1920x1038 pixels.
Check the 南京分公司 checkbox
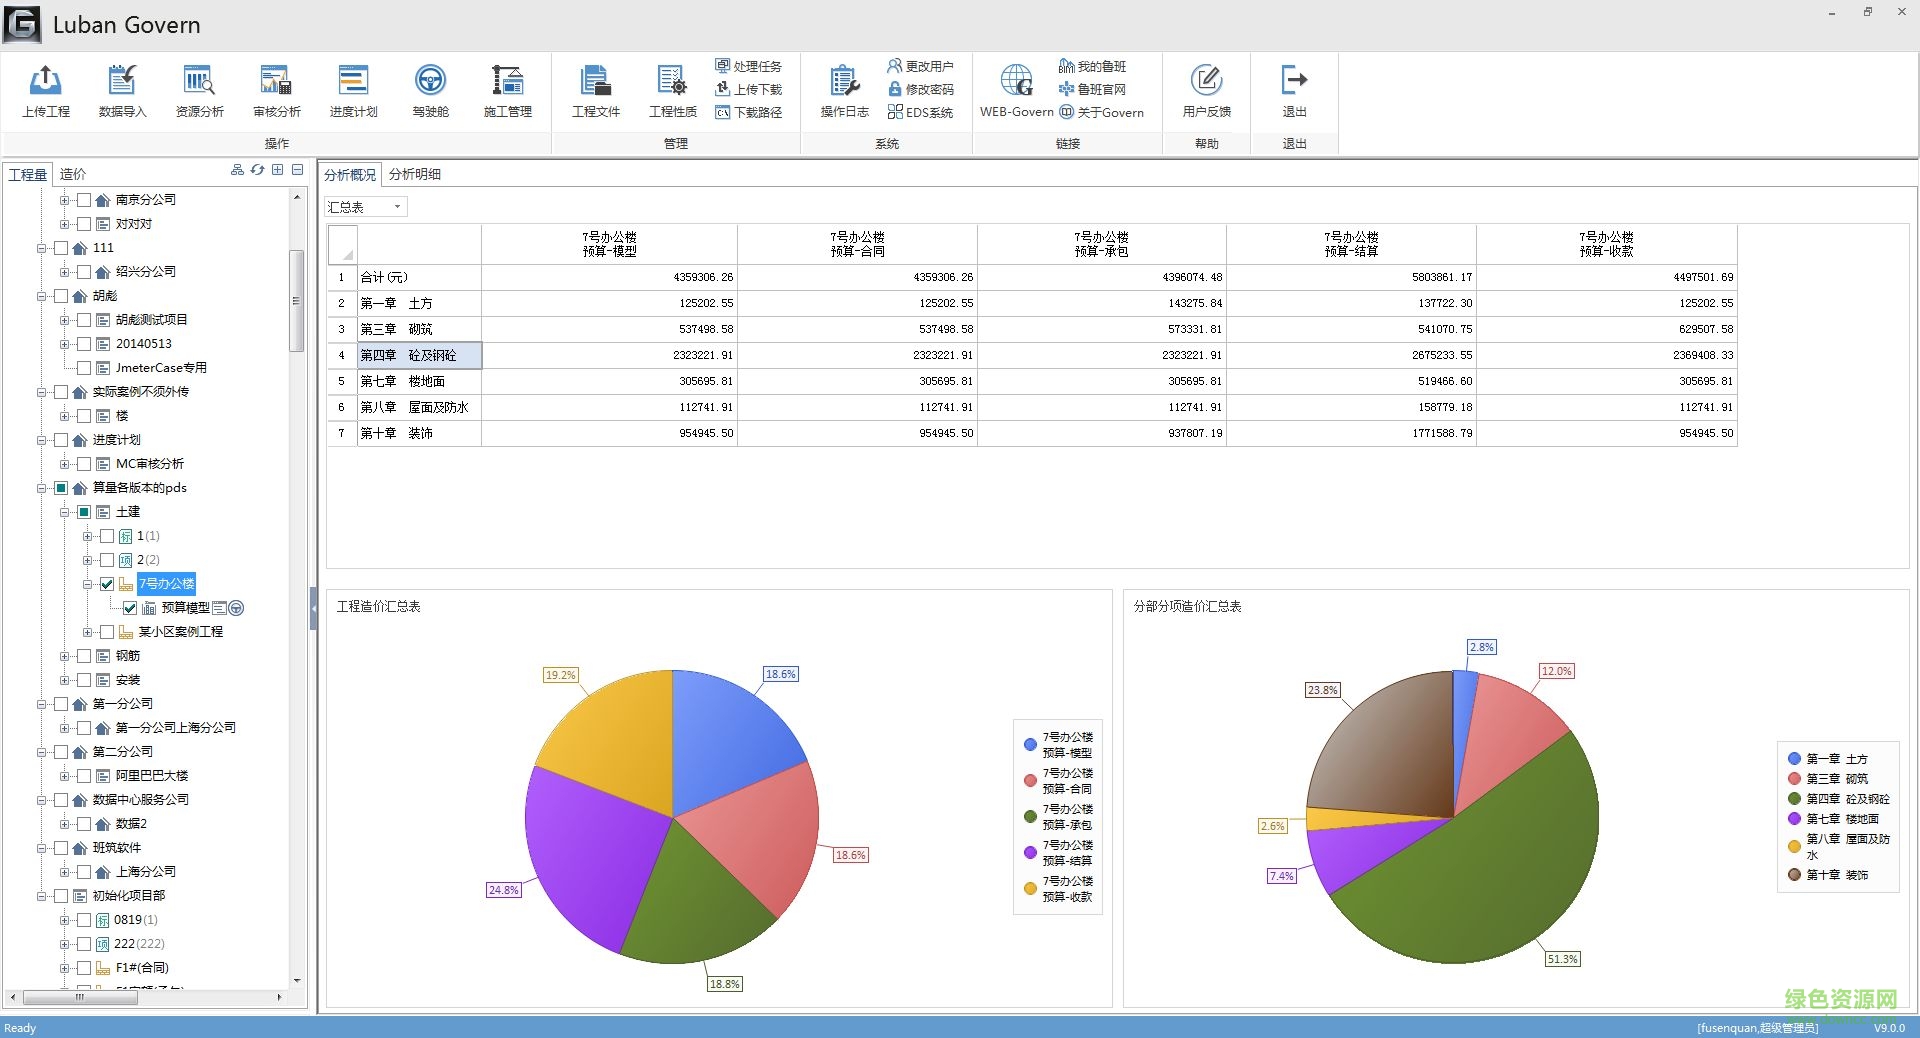click(84, 200)
